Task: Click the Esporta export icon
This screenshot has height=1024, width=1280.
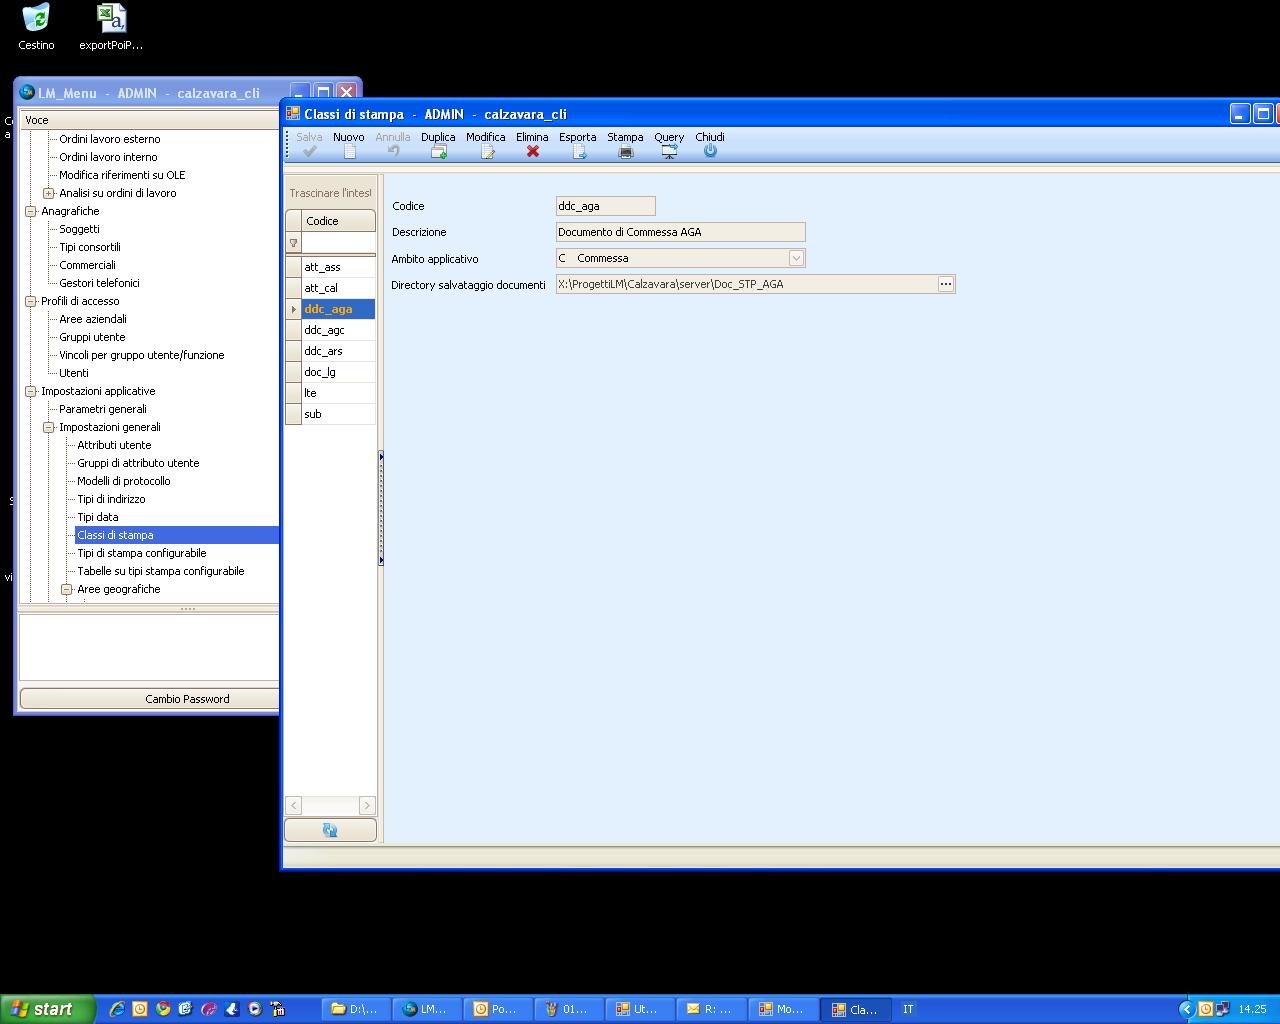Action: pyautogui.click(x=578, y=151)
